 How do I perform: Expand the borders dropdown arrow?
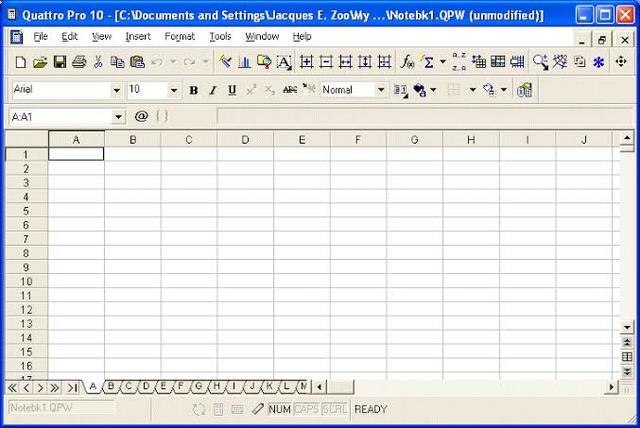point(473,90)
